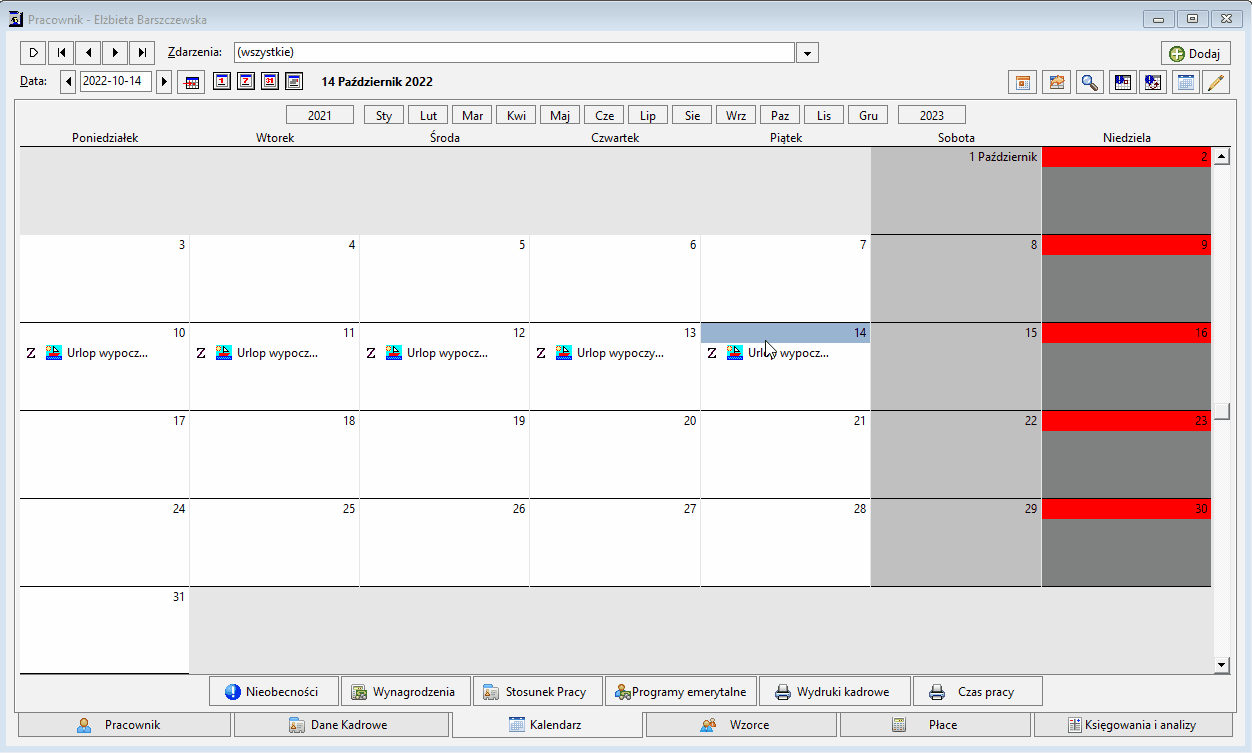
Task: Switch to 31-day month view icon
Action: coord(270,81)
